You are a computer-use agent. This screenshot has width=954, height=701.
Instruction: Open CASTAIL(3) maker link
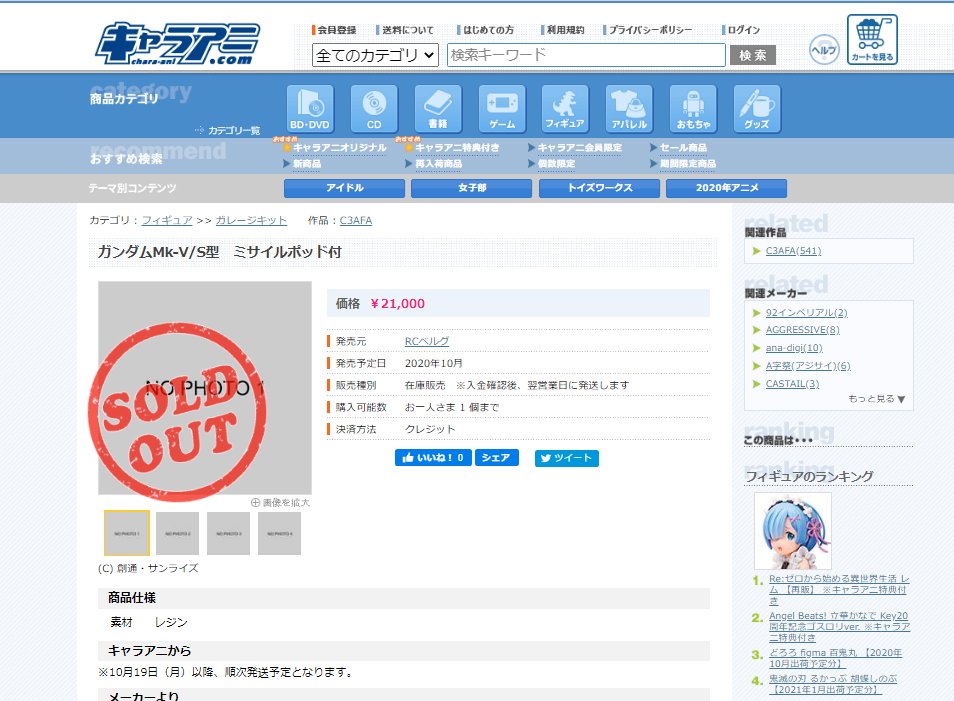click(792, 384)
